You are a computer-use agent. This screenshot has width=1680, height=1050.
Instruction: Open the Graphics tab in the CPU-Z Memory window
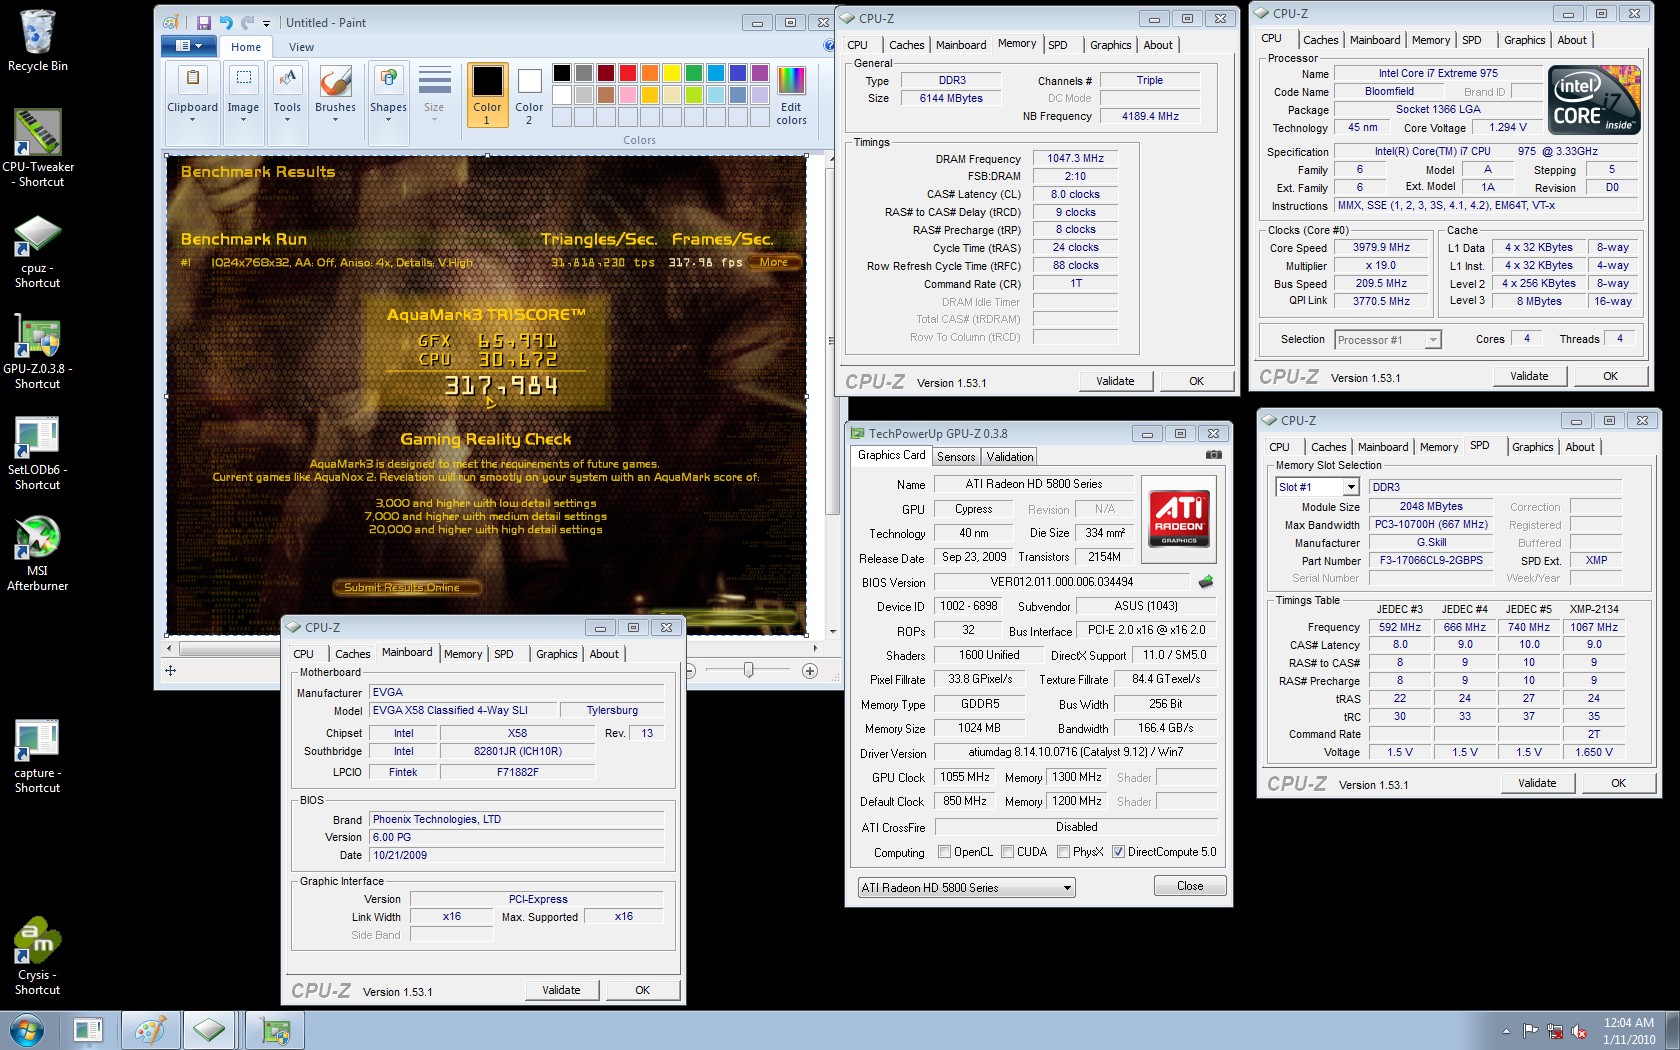point(1110,45)
